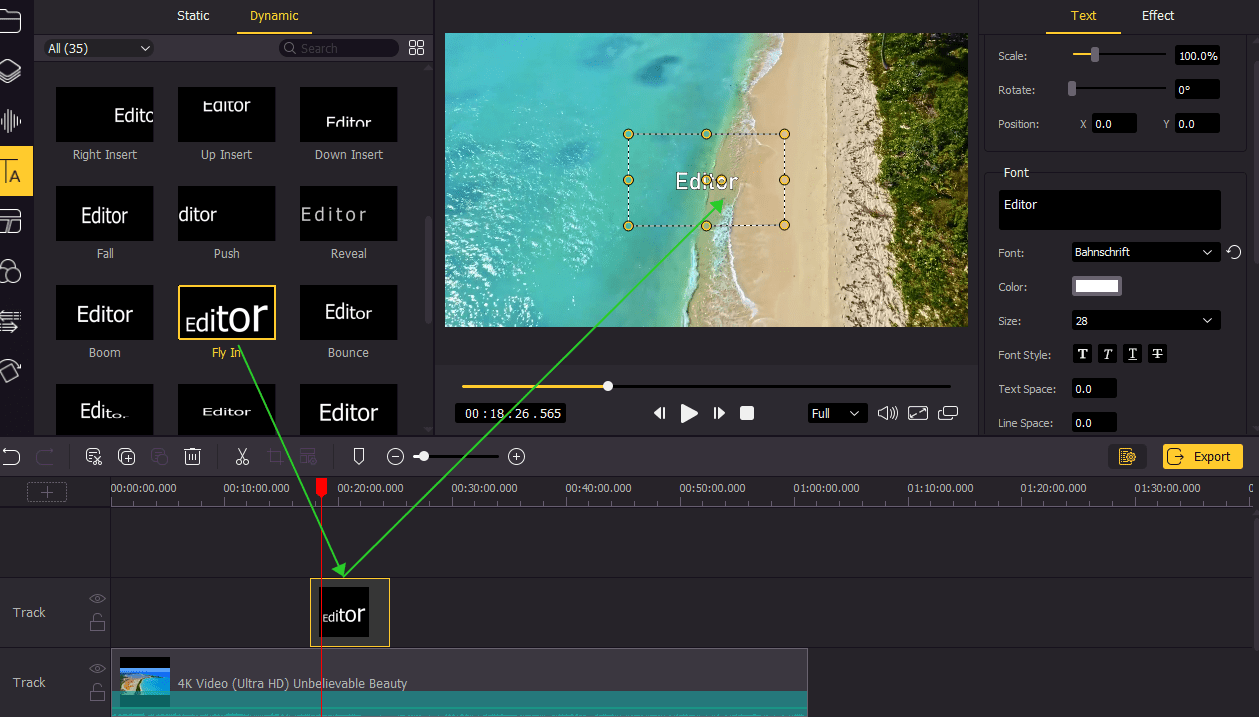Click the Search templates field
Screen dimensions: 1259x717
[x=339, y=48]
